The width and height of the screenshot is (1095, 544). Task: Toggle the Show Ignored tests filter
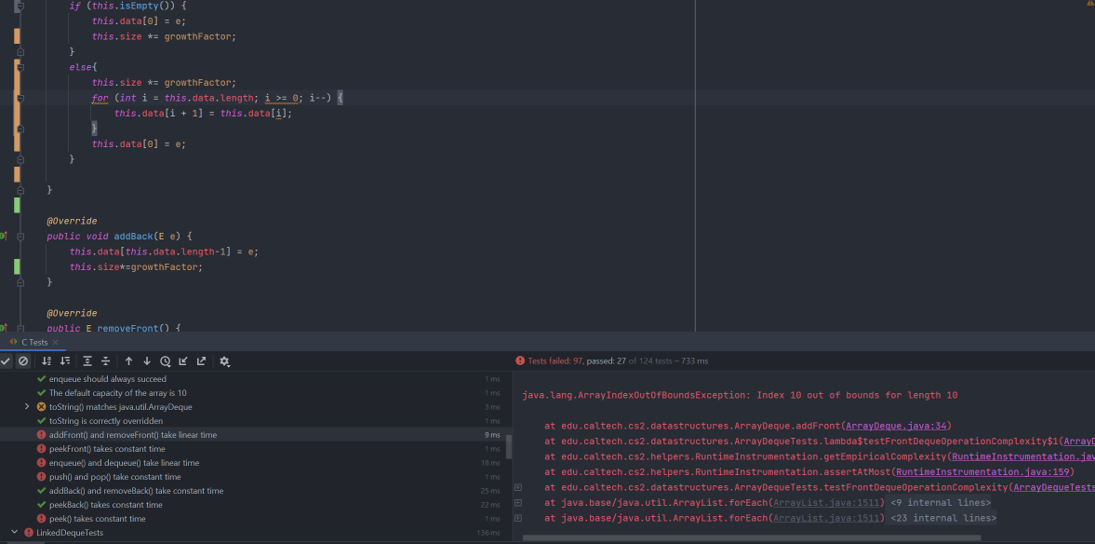pyautogui.click(x=24, y=361)
